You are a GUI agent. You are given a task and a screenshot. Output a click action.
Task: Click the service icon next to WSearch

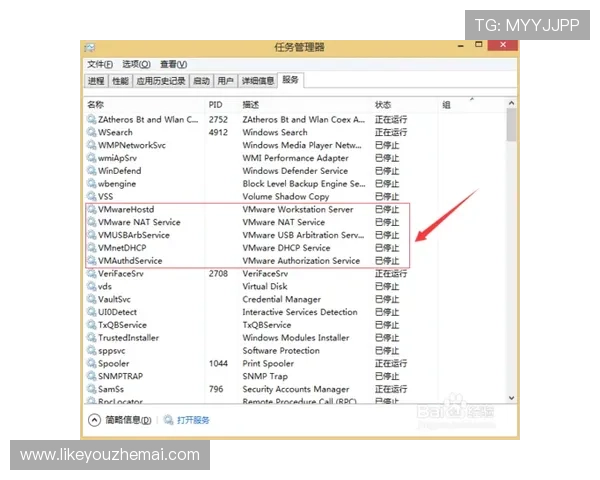pyautogui.click(x=91, y=132)
